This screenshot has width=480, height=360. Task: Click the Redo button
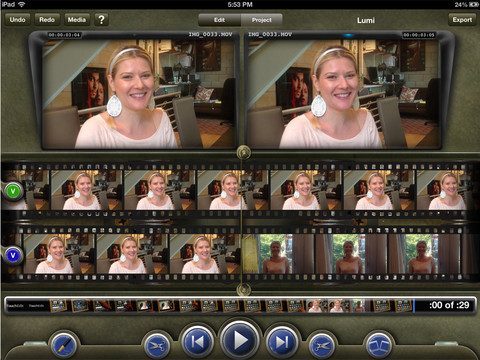tap(47, 20)
